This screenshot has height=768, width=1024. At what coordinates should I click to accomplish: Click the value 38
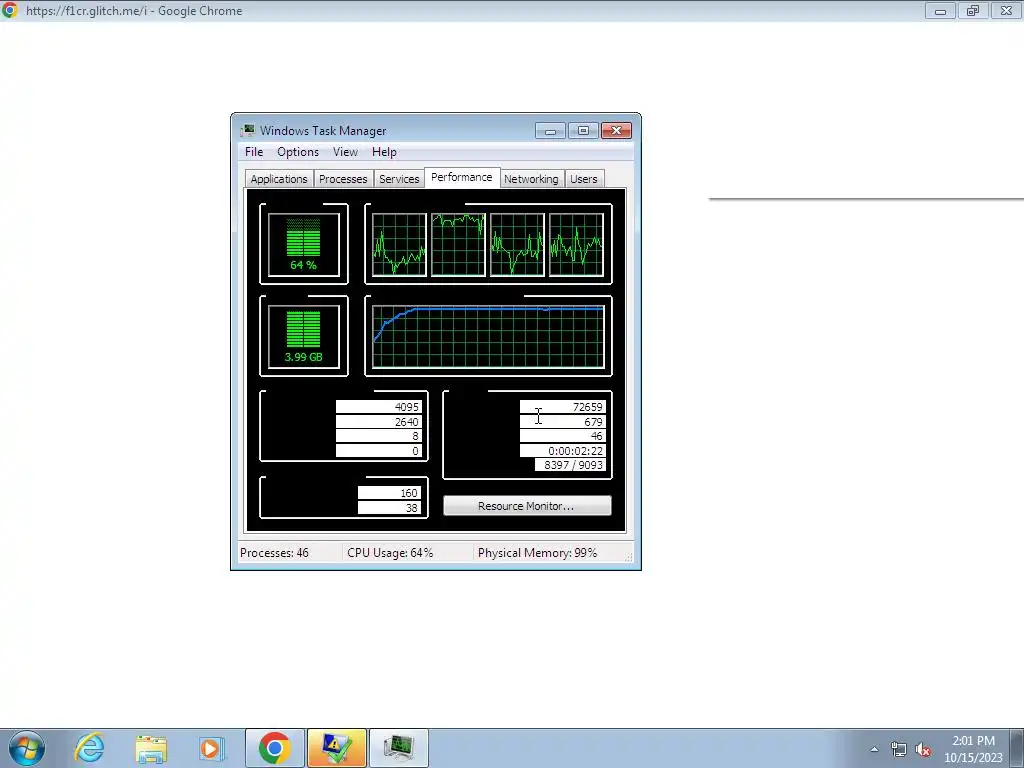[x=389, y=508]
